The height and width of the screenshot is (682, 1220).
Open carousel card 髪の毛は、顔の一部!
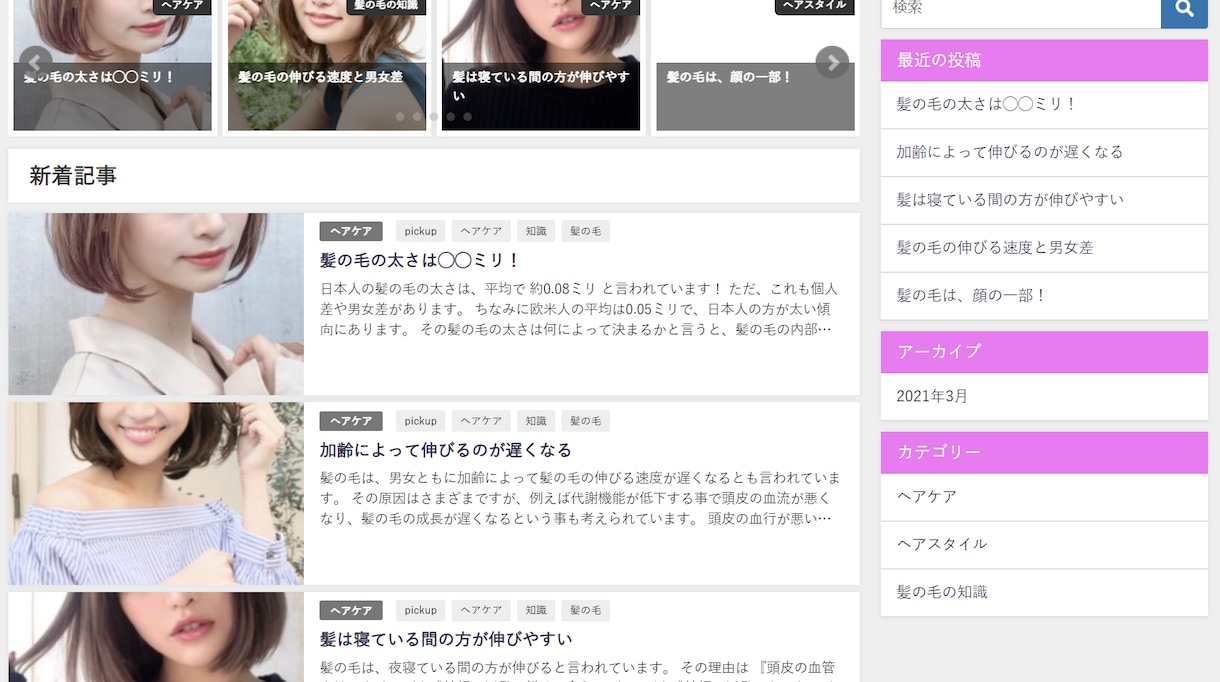point(755,65)
